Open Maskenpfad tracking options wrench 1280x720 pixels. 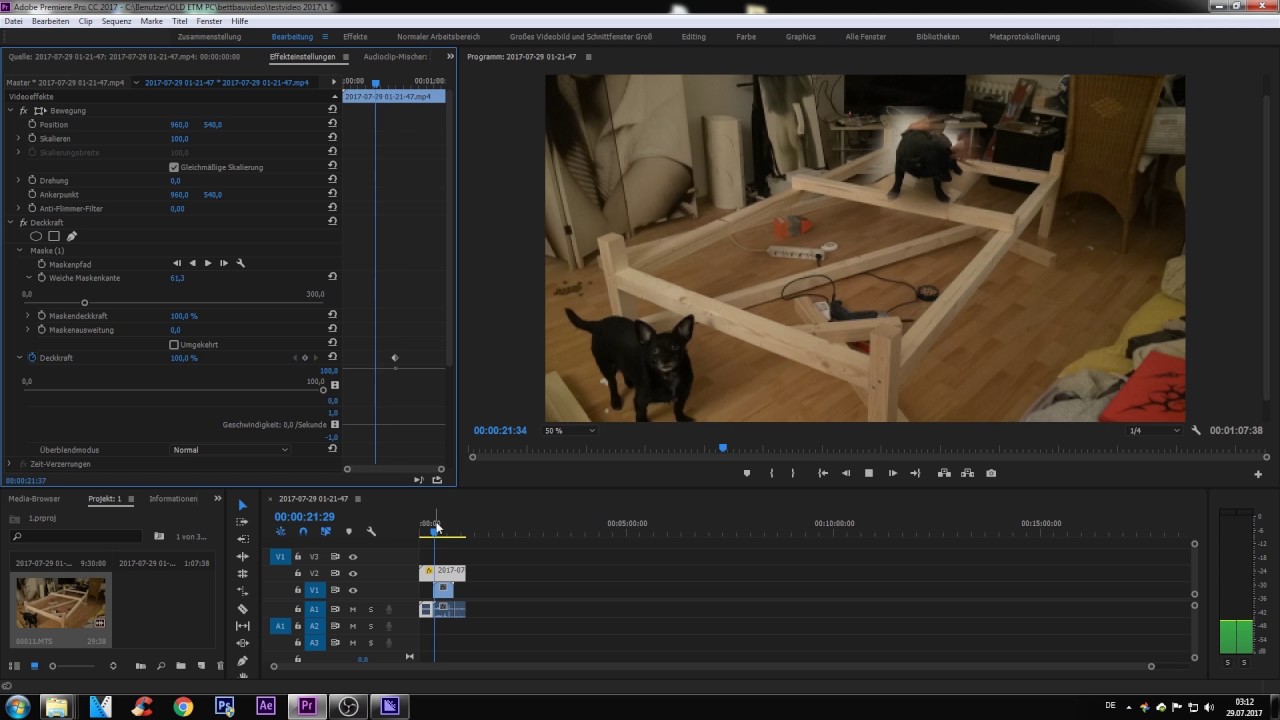coord(240,263)
